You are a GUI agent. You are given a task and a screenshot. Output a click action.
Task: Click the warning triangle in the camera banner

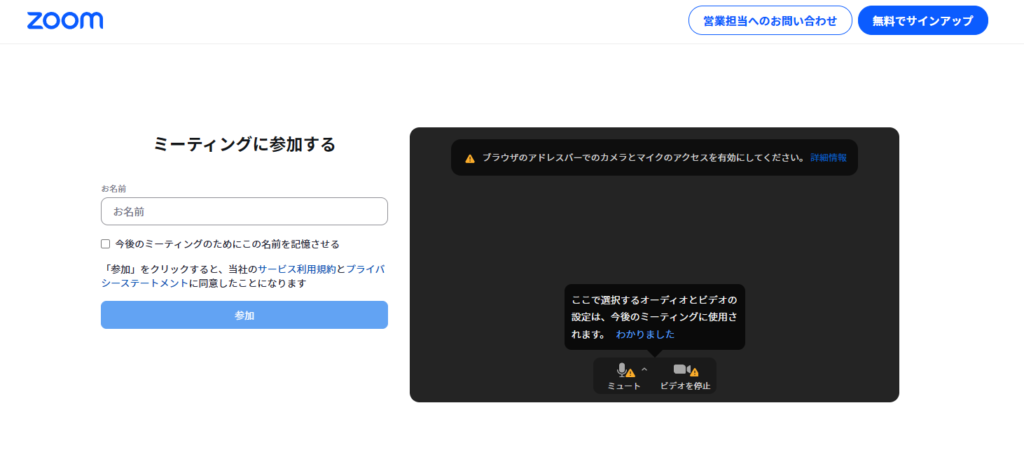coord(470,158)
